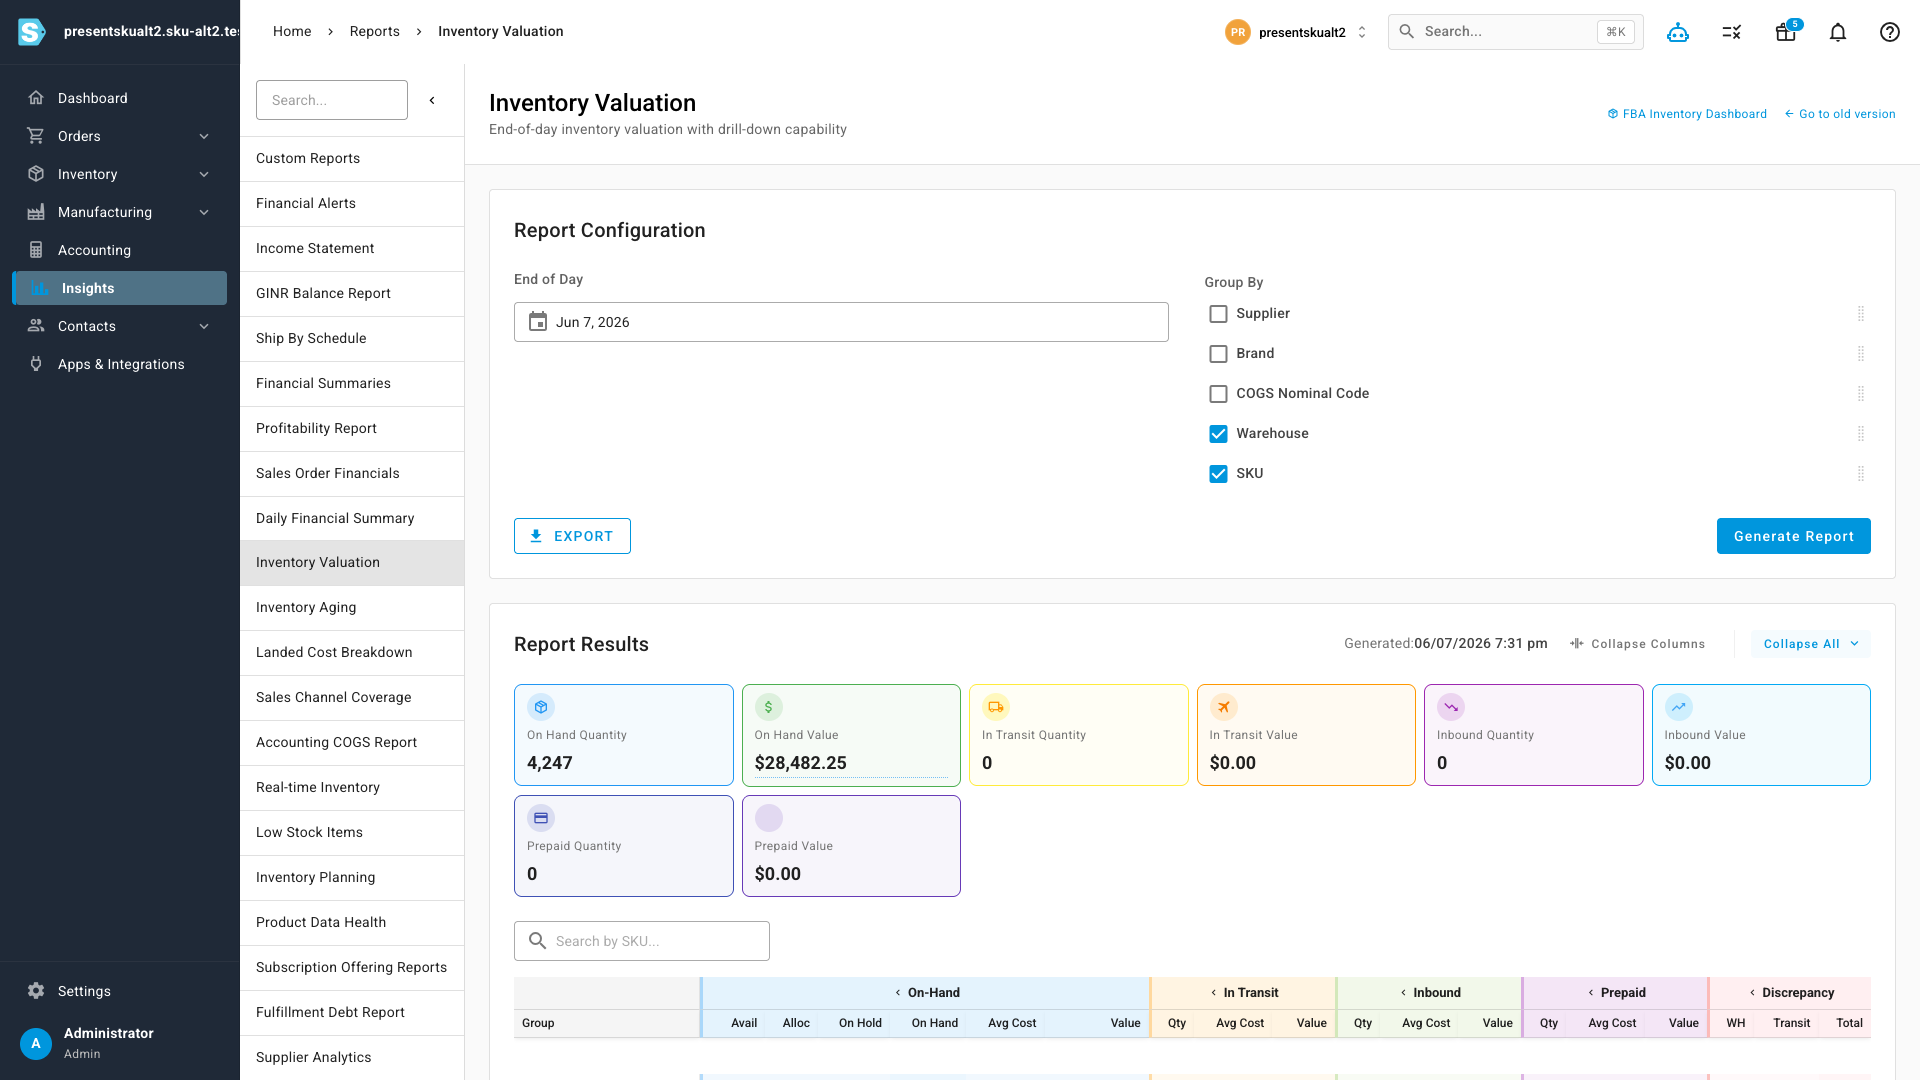Open Landed Cost Breakdown report
The width and height of the screenshot is (1920, 1080).
coord(352,653)
